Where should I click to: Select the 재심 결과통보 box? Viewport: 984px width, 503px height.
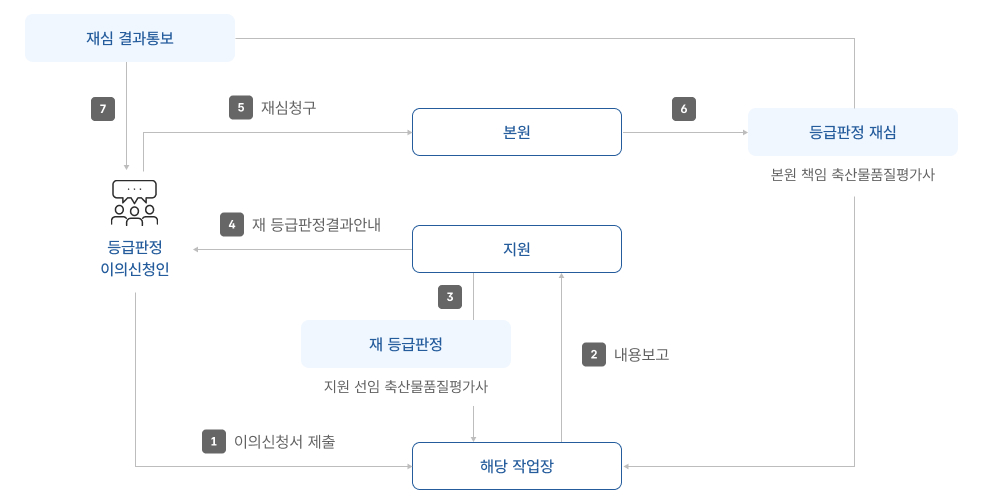pyautogui.click(x=130, y=38)
